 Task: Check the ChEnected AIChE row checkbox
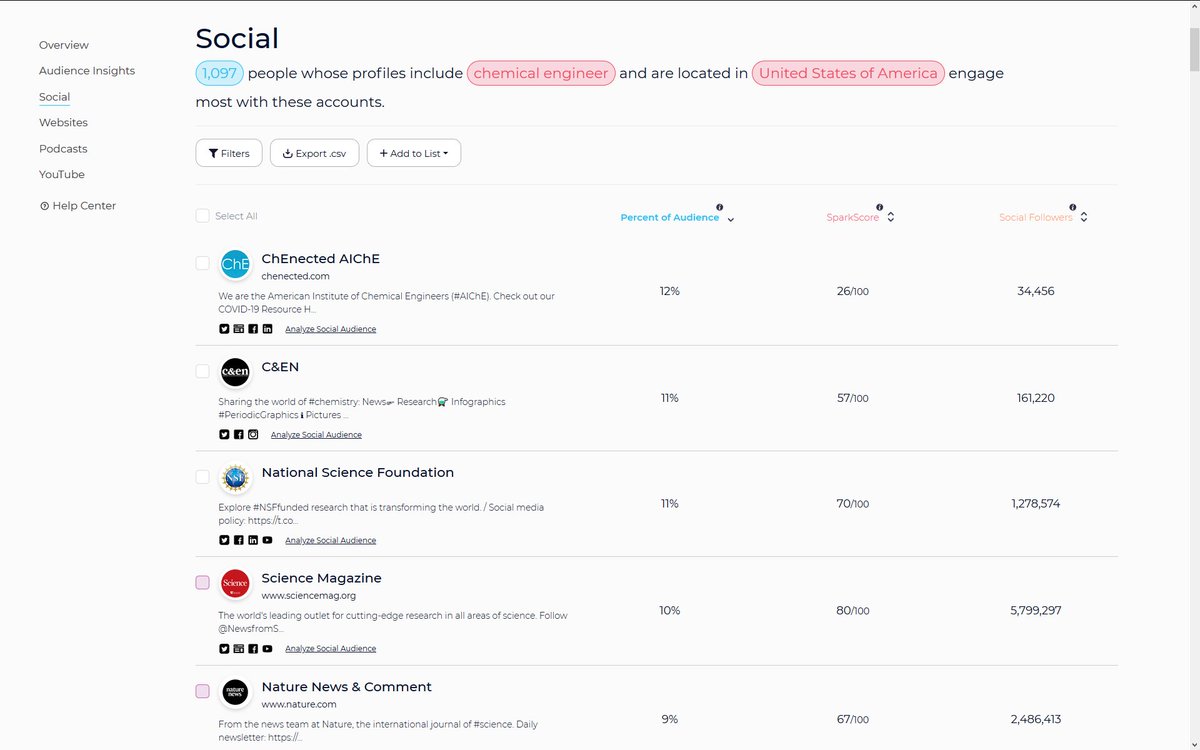pyautogui.click(x=203, y=263)
